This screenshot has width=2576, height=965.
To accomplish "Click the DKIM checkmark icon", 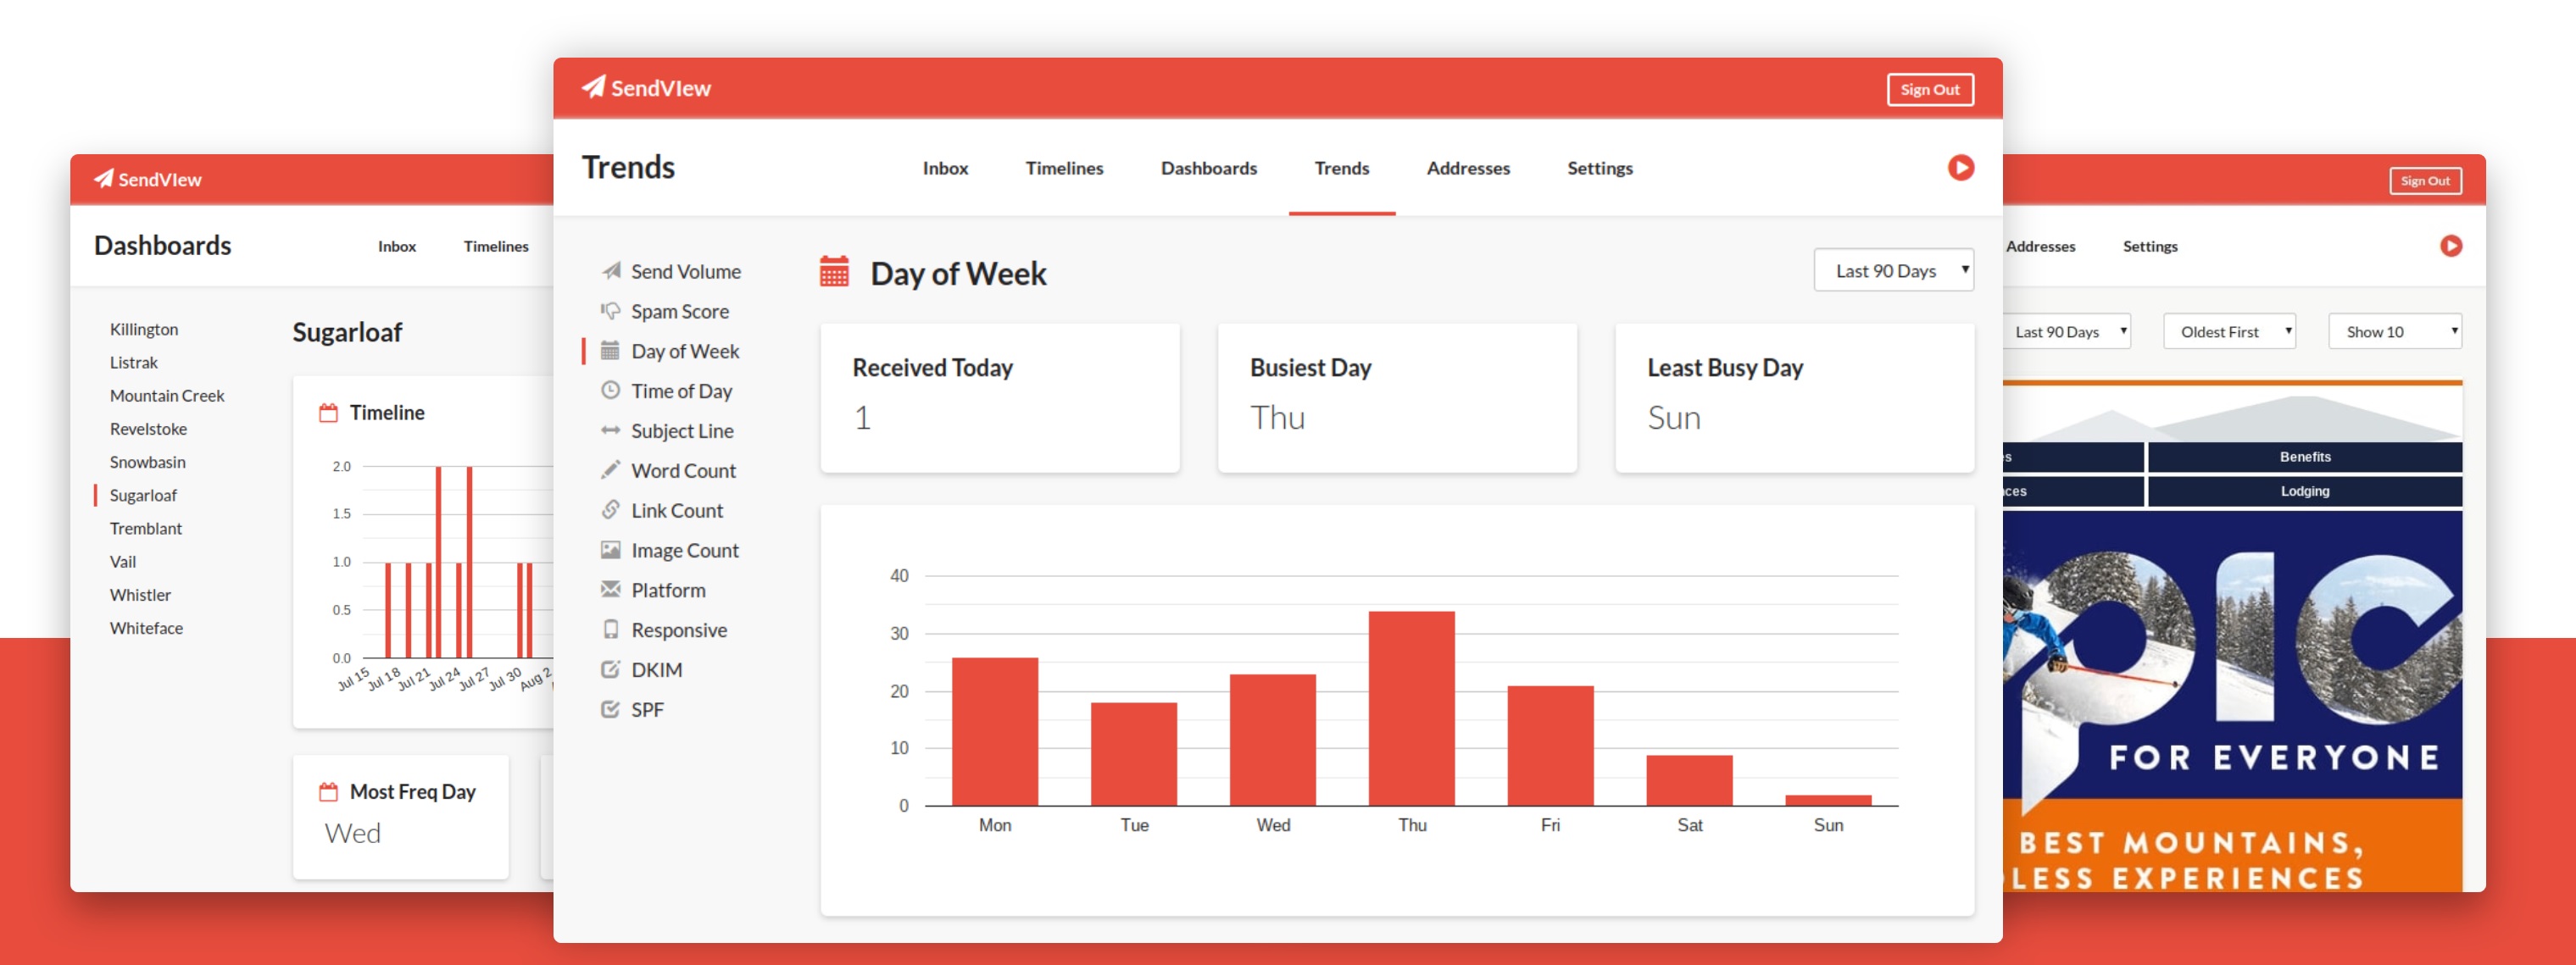I will (x=610, y=670).
